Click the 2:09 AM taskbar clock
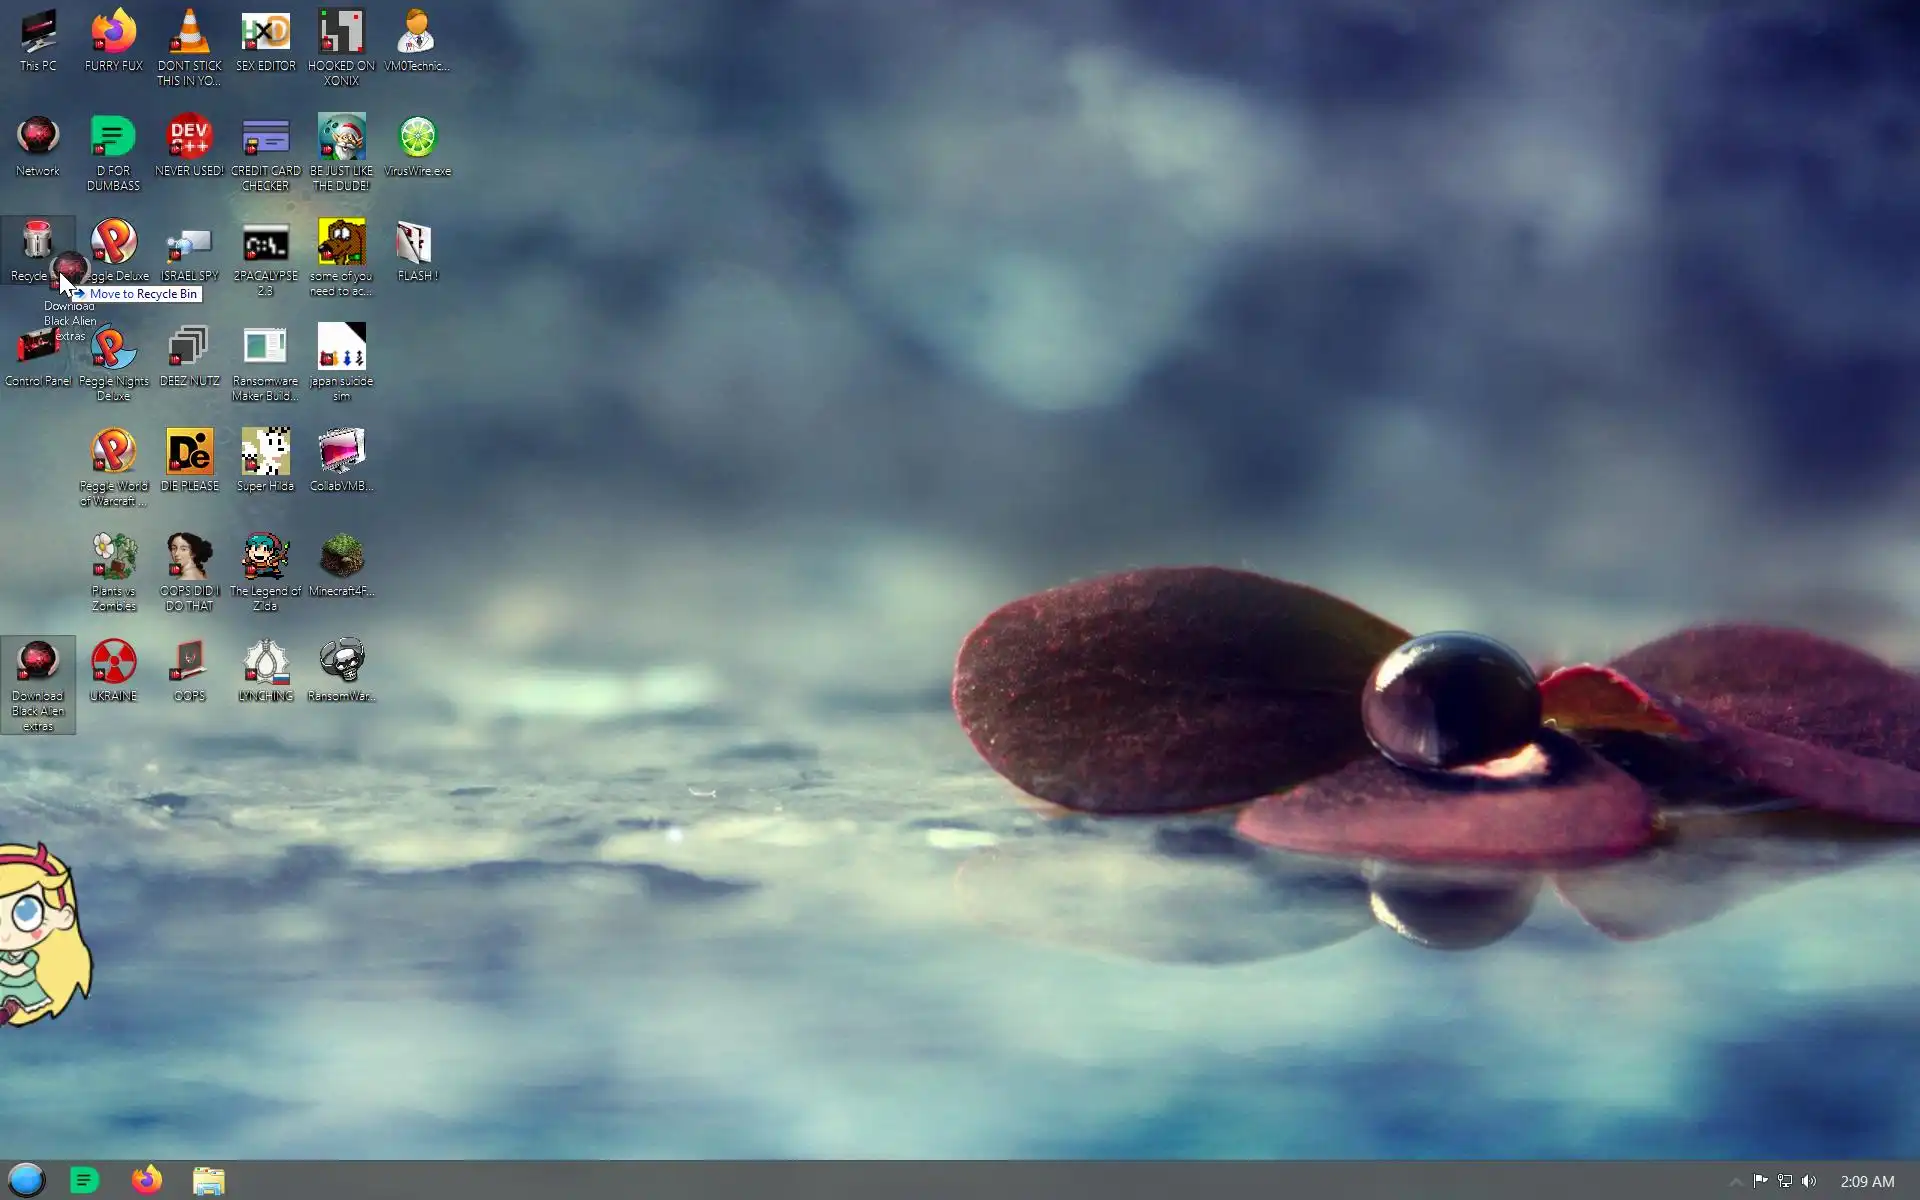The image size is (1920, 1200). [x=1867, y=1181]
